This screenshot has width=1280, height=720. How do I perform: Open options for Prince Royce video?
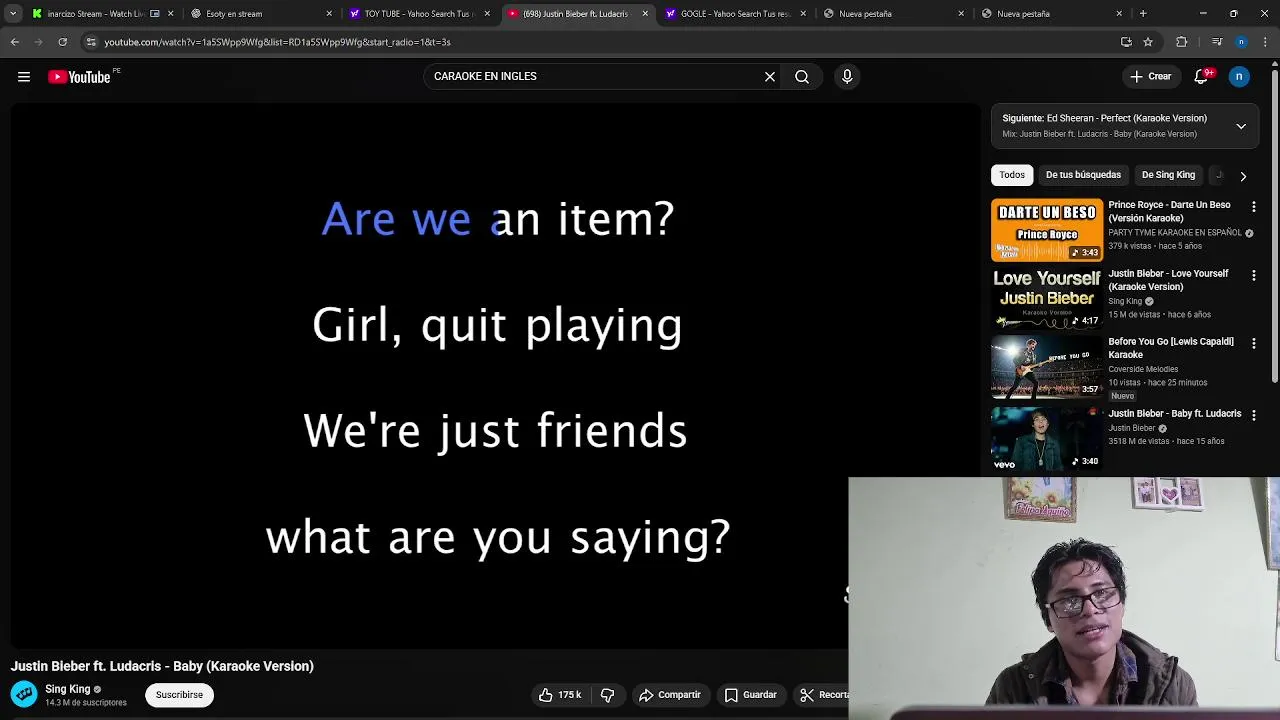(x=1254, y=206)
